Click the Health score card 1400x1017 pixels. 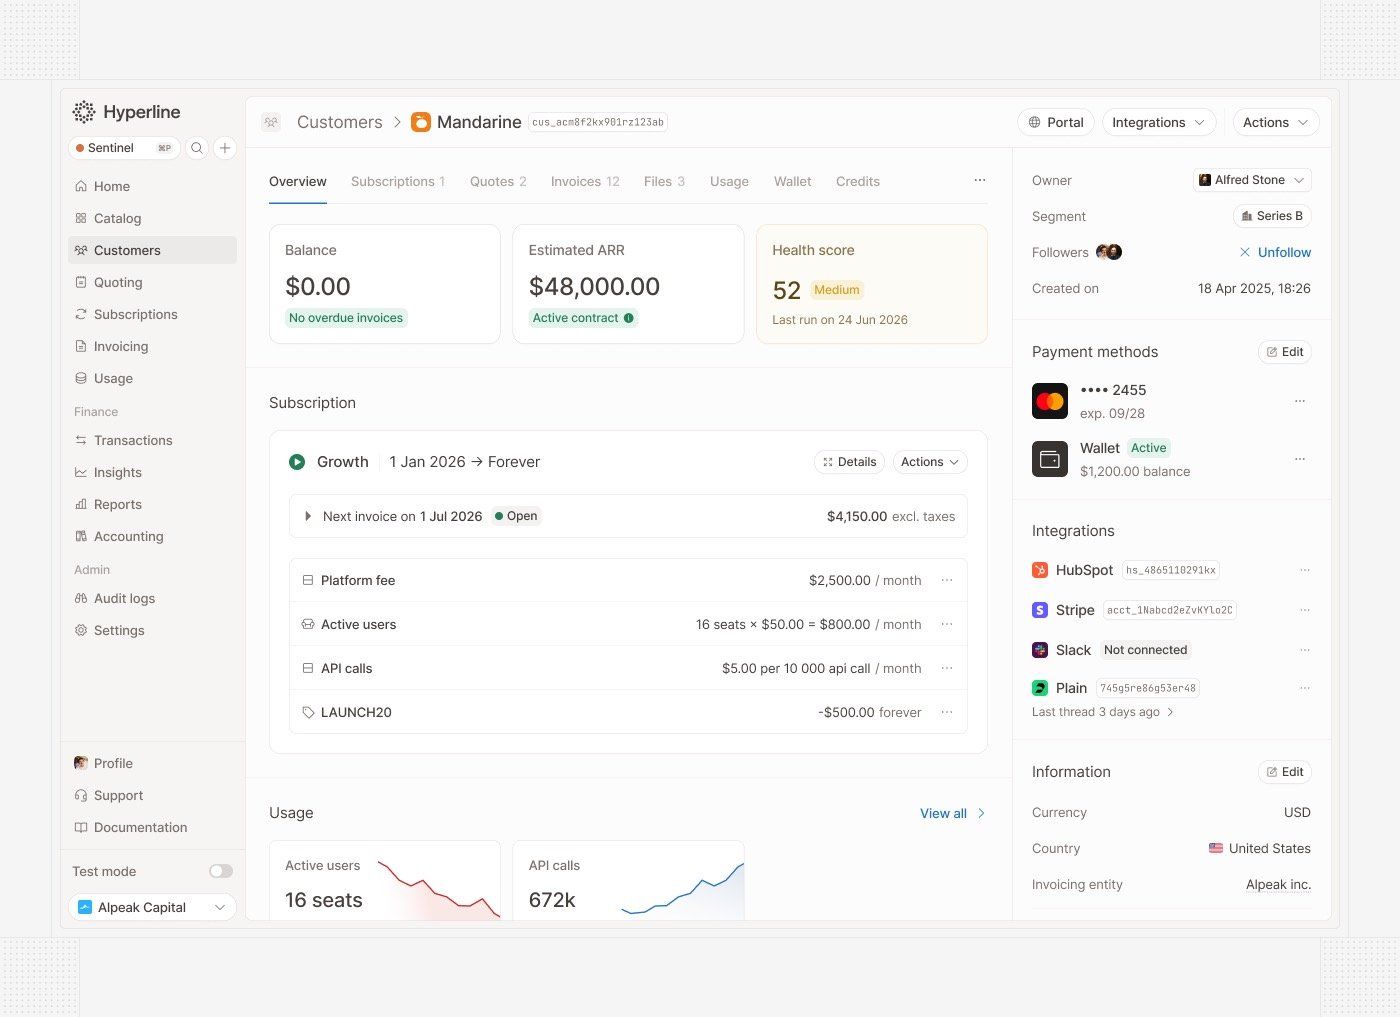872,284
